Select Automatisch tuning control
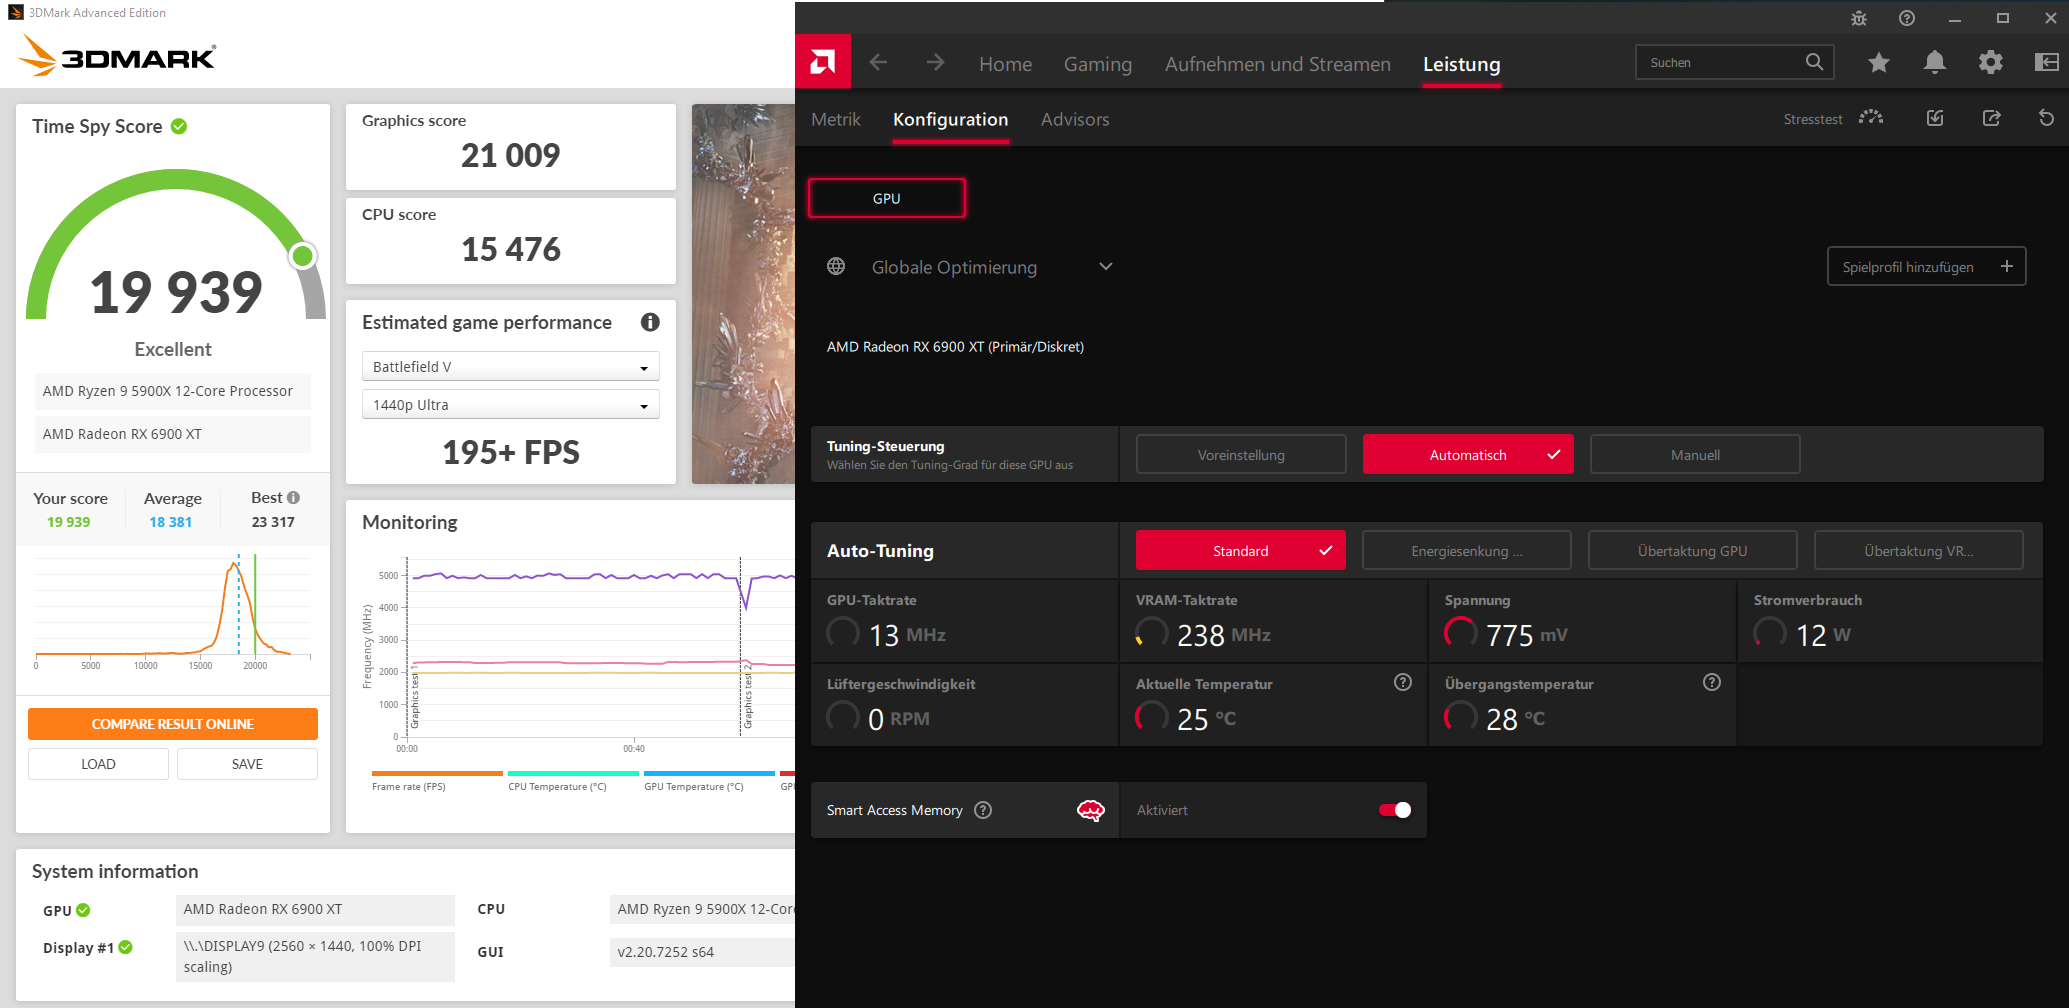 point(1467,455)
